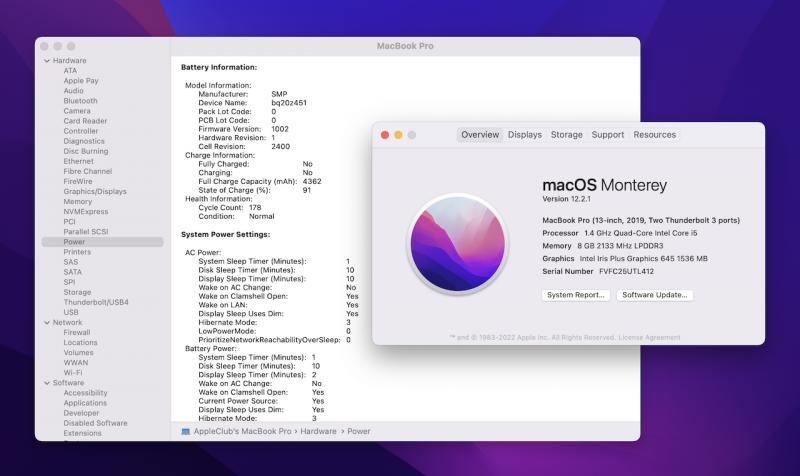800x476 pixels.
Task: Switch to the Displays tab
Action: 524,135
